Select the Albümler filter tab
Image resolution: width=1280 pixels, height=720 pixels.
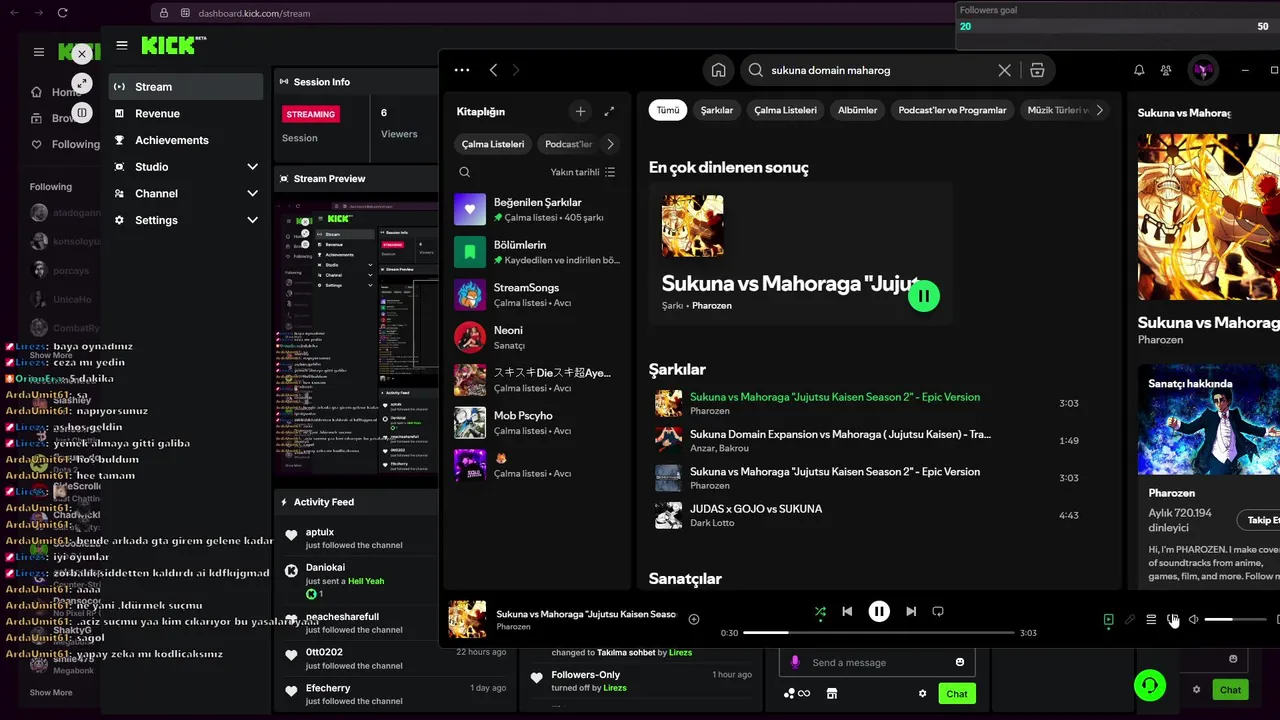(857, 110)
